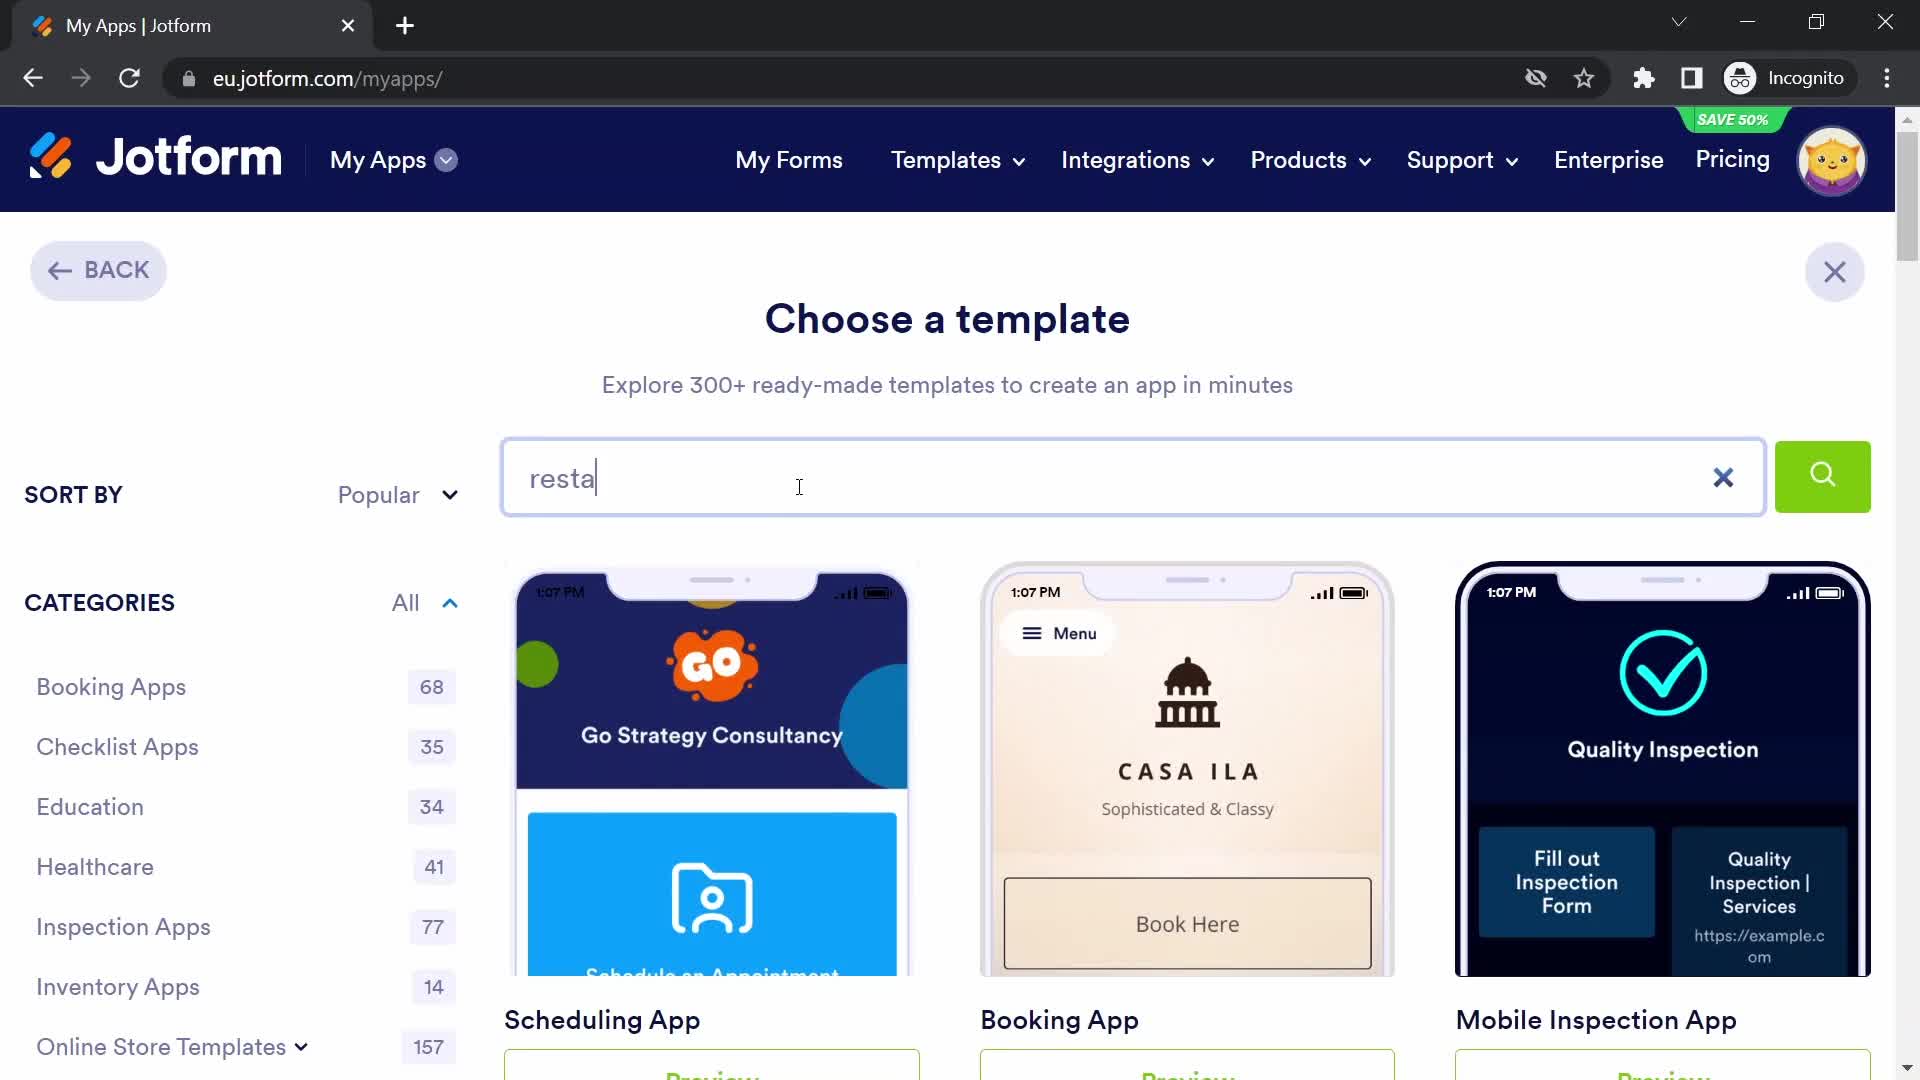Click the close X icon top right
Image resolution: width=1920 pixels, height=1080 pixels.
pyautogui.click(x=1836, y=272)
